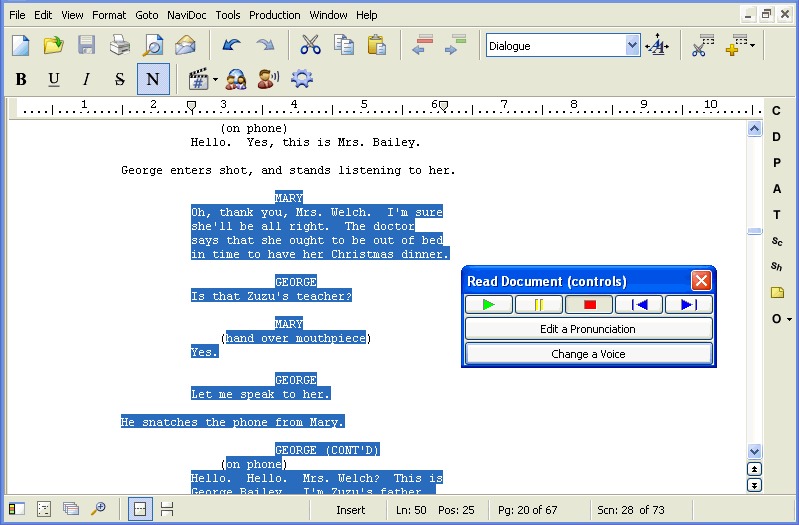The height and width of the screenshot is (525, 799).
Task: Toggle Bold formatting
Action: point(21,80)
